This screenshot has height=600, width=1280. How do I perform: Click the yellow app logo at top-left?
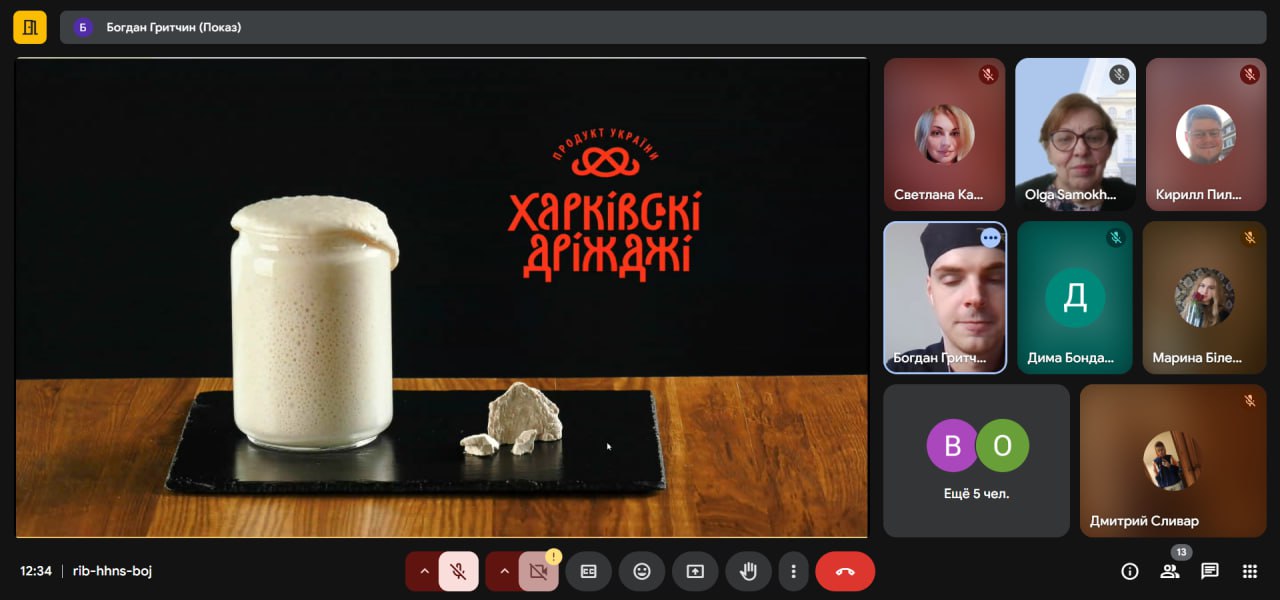30,27
